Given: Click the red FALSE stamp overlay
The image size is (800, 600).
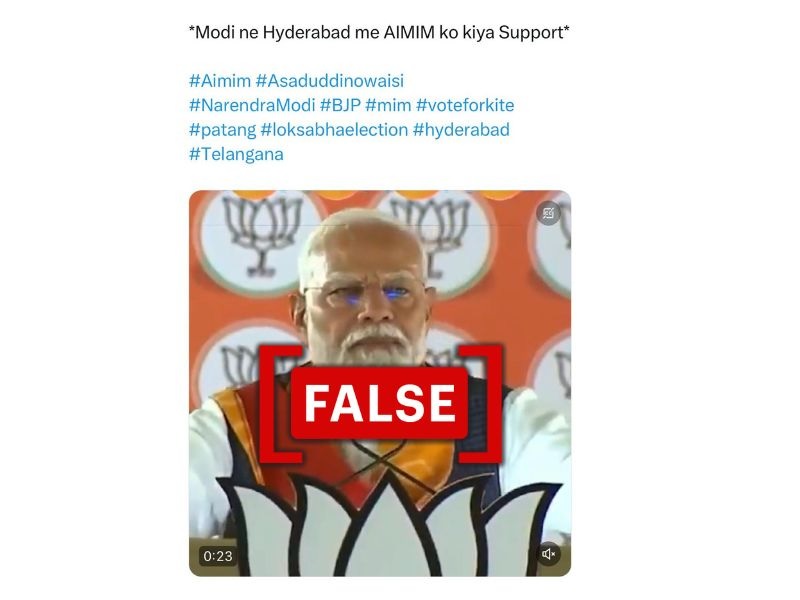Looking at the screenshot, I should [380, 403].
